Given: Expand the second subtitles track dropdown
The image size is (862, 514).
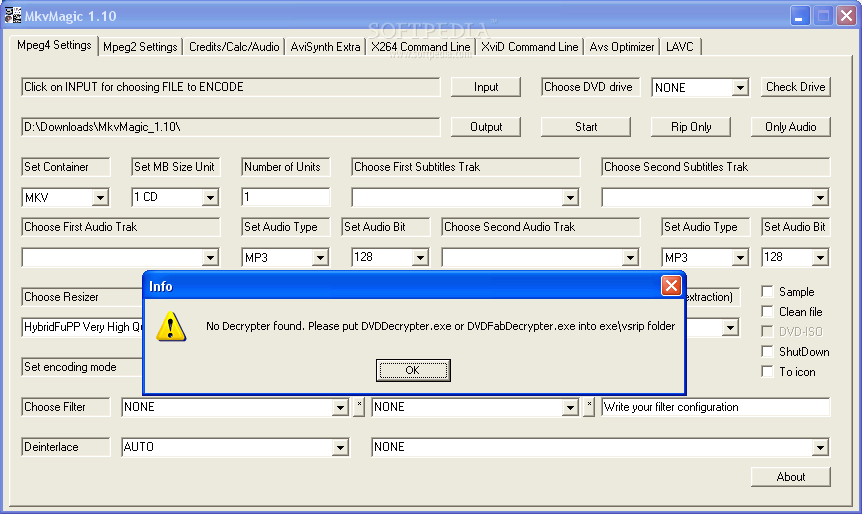Looking at the screenshot, I should pos(820,197).
